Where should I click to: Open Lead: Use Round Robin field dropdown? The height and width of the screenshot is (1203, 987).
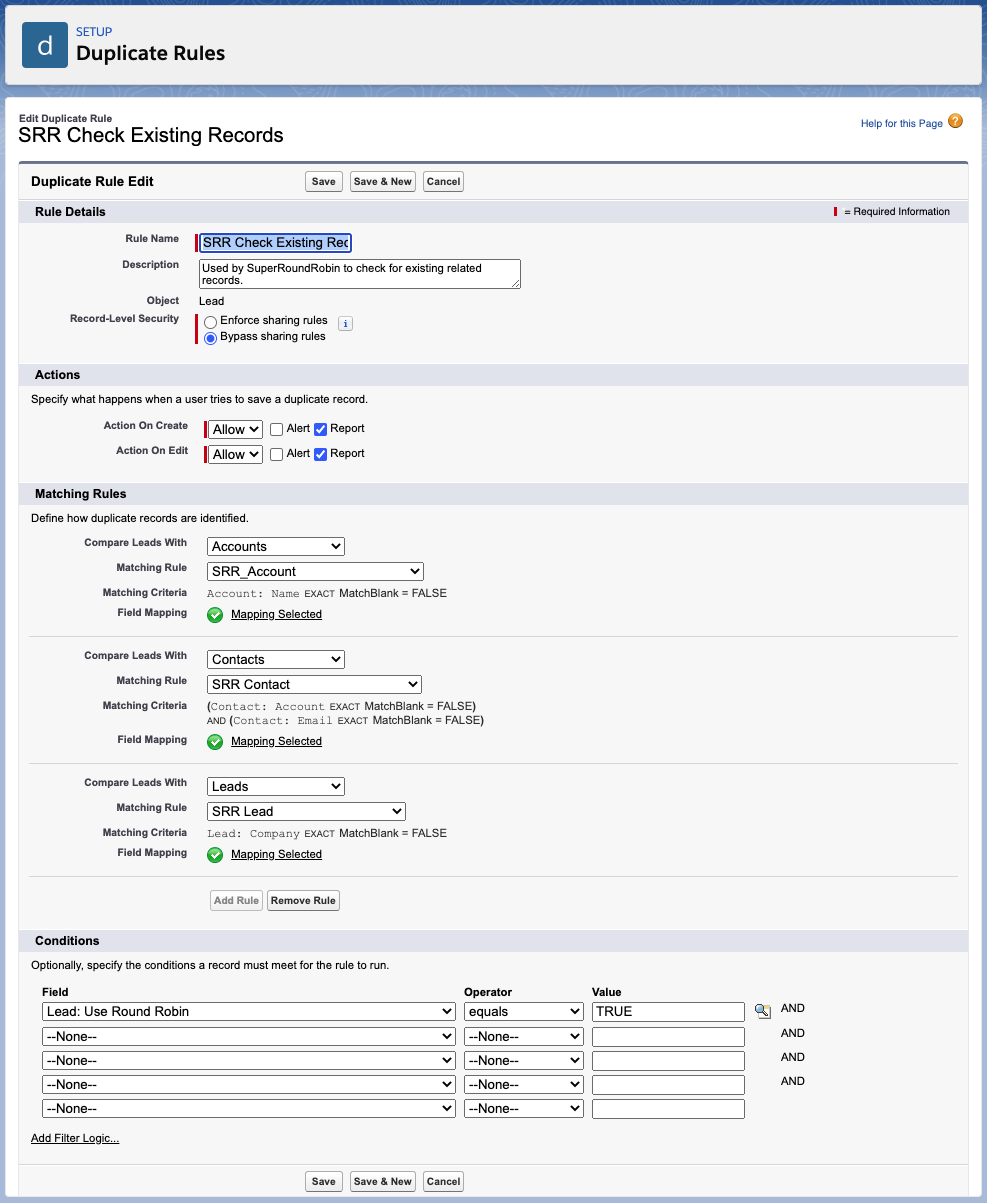[249, 1011]
